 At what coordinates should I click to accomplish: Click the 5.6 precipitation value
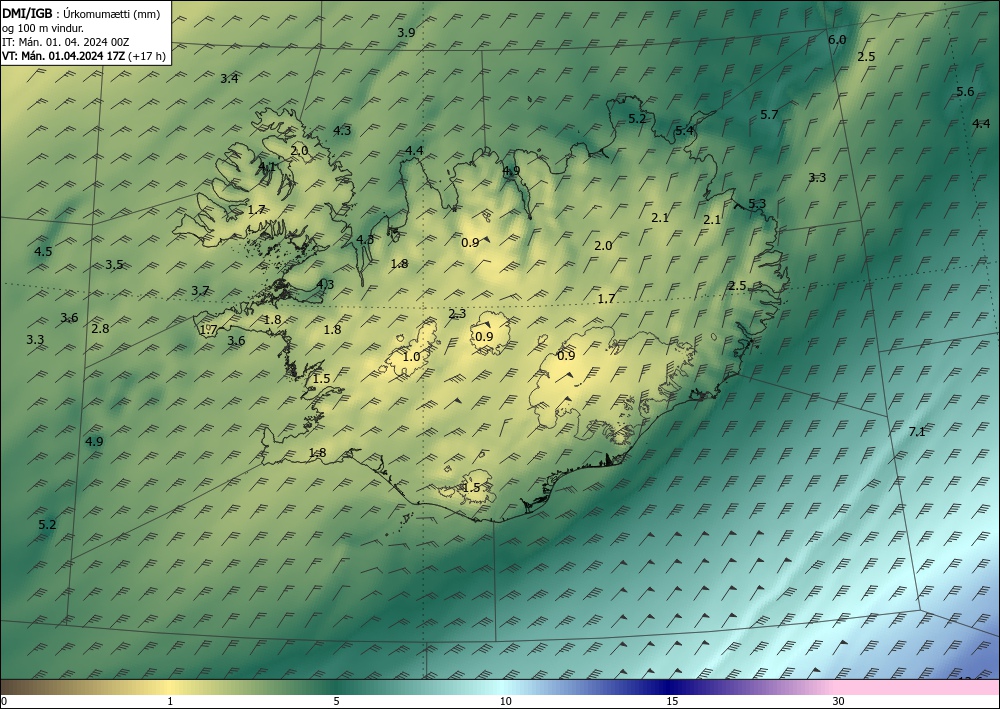pos(965,92)
